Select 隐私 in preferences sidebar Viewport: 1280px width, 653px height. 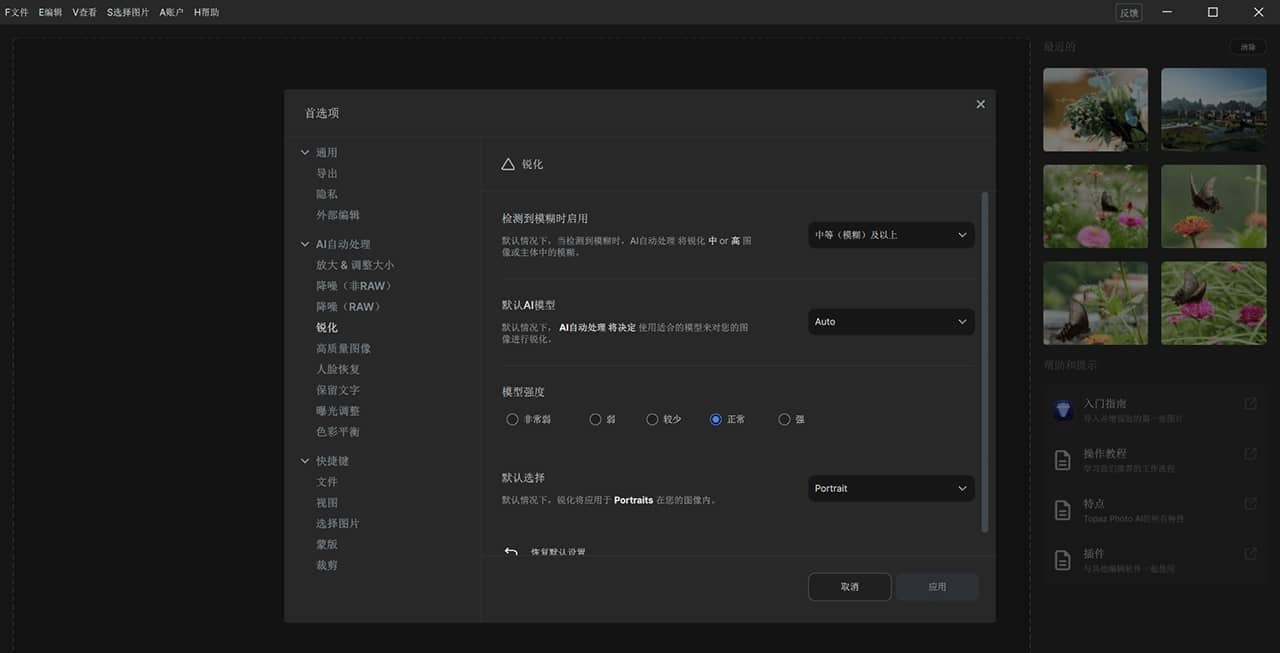[327, 194]
